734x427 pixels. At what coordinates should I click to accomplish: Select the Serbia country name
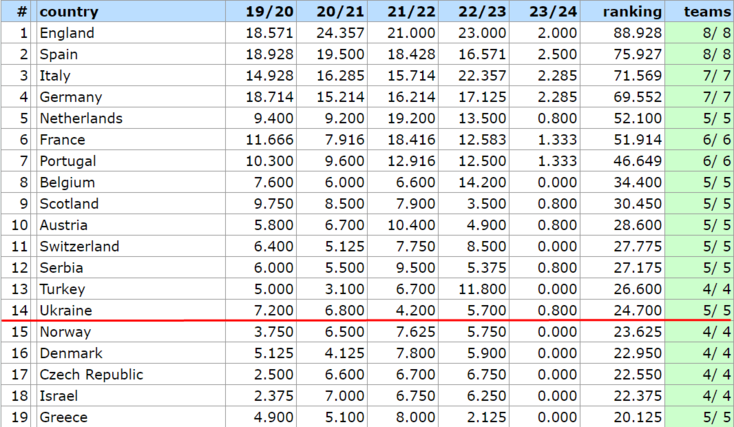(61, 267)
